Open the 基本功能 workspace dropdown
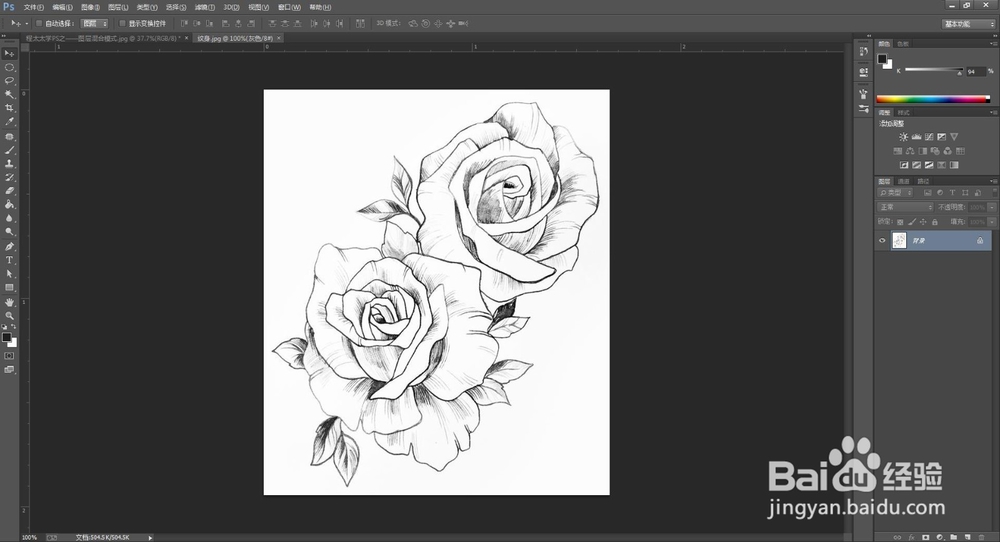Image resolution: width=1000 pixels, height=542 pixels. point(968,24)
